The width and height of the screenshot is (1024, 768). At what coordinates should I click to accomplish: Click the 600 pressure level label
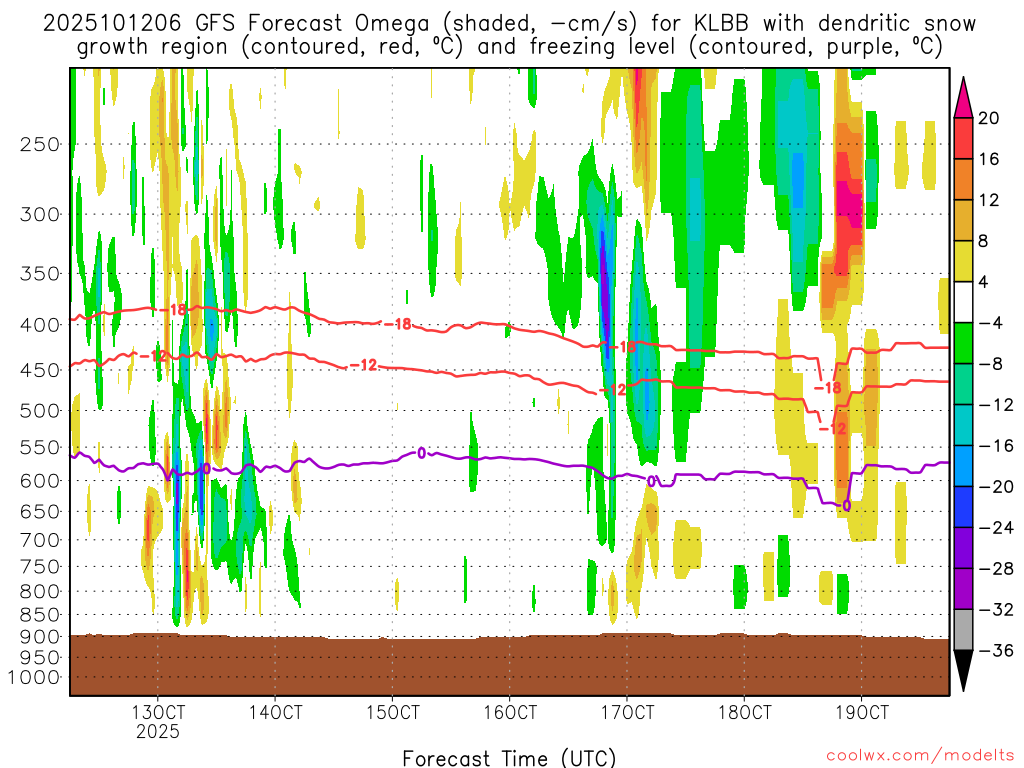pos(40,481)
